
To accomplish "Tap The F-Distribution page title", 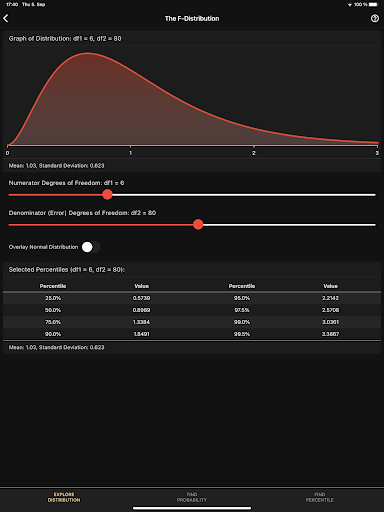I will (x=192, y=19).
